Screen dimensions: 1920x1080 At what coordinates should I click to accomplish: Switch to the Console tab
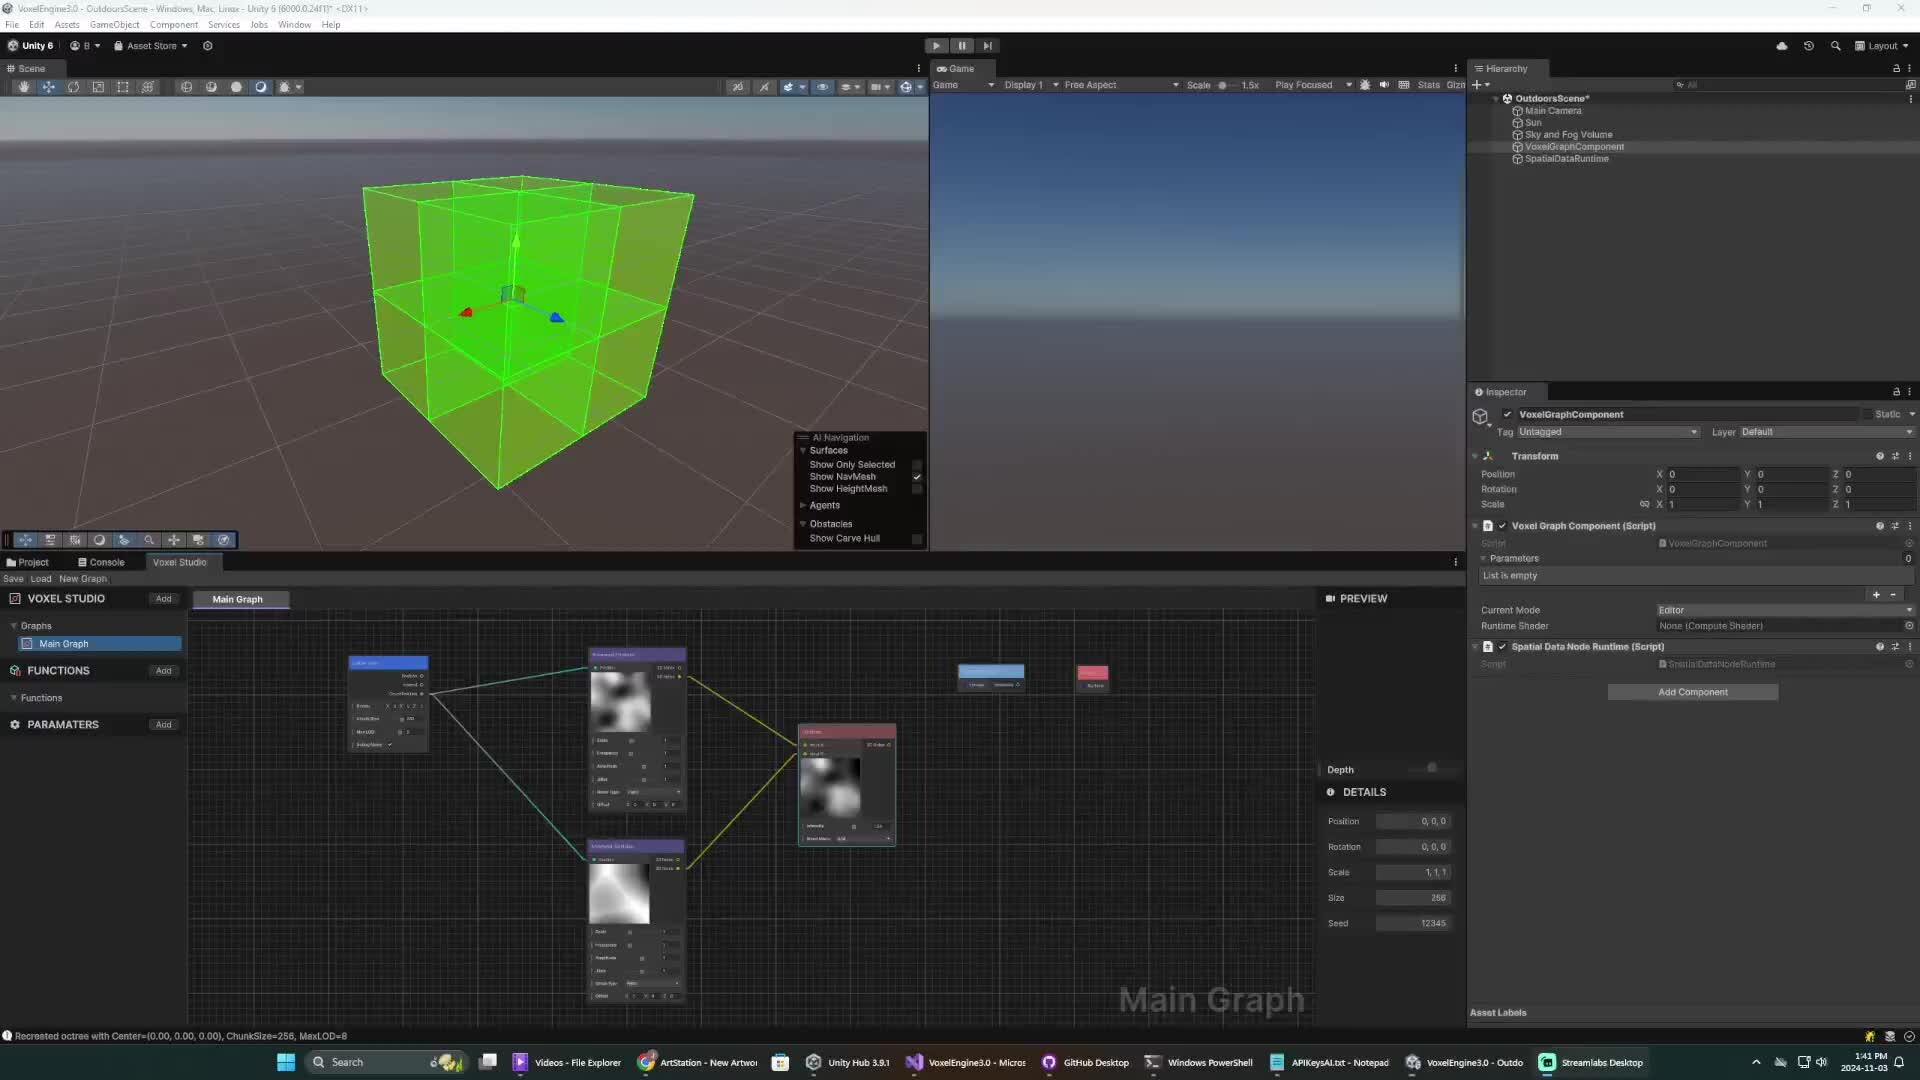[x=103, y=562]
